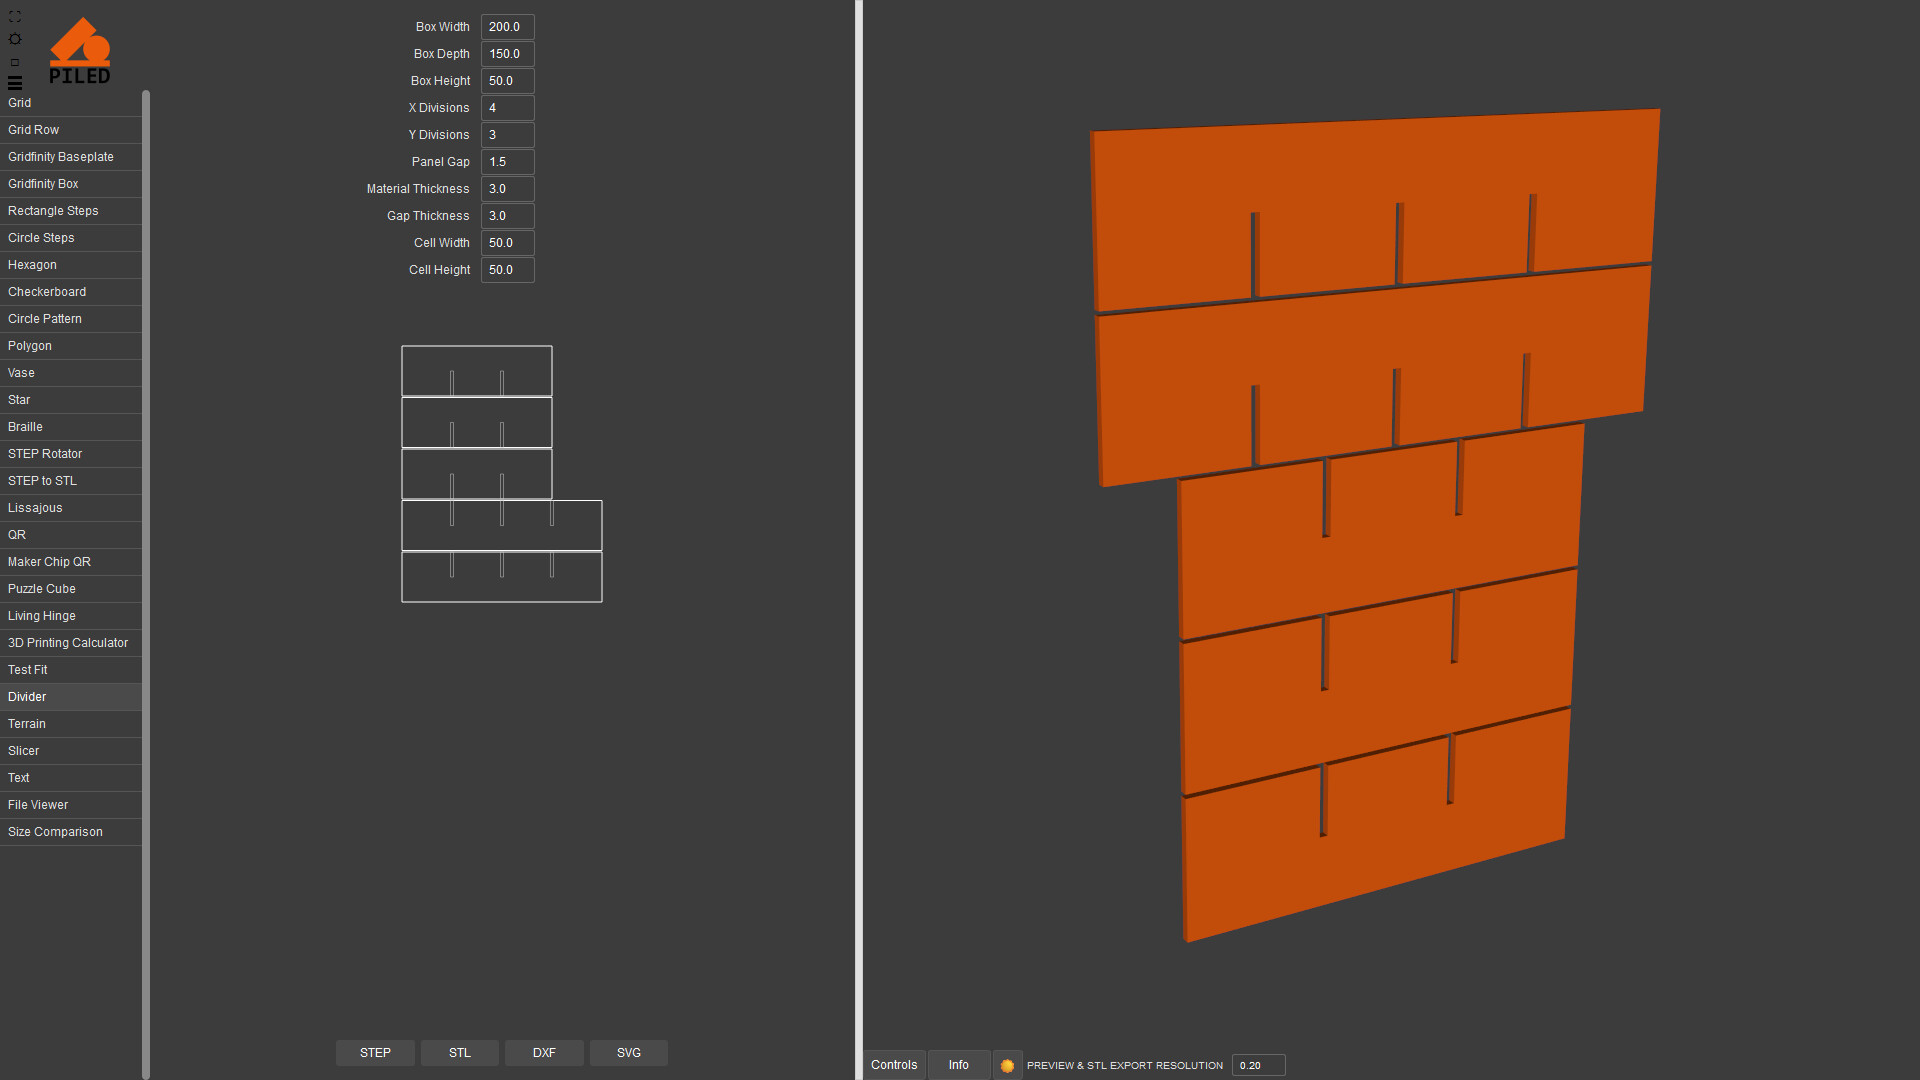
Task: Export as STL file
Action: [x=460, y=1053]
